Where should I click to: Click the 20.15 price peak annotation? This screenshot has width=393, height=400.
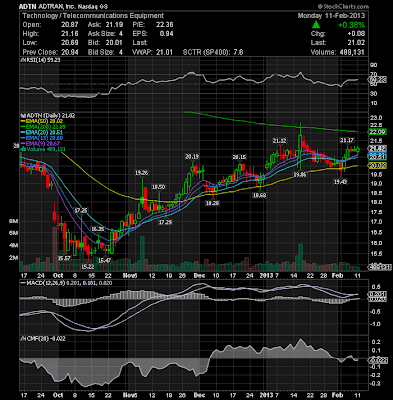(239, 157)
